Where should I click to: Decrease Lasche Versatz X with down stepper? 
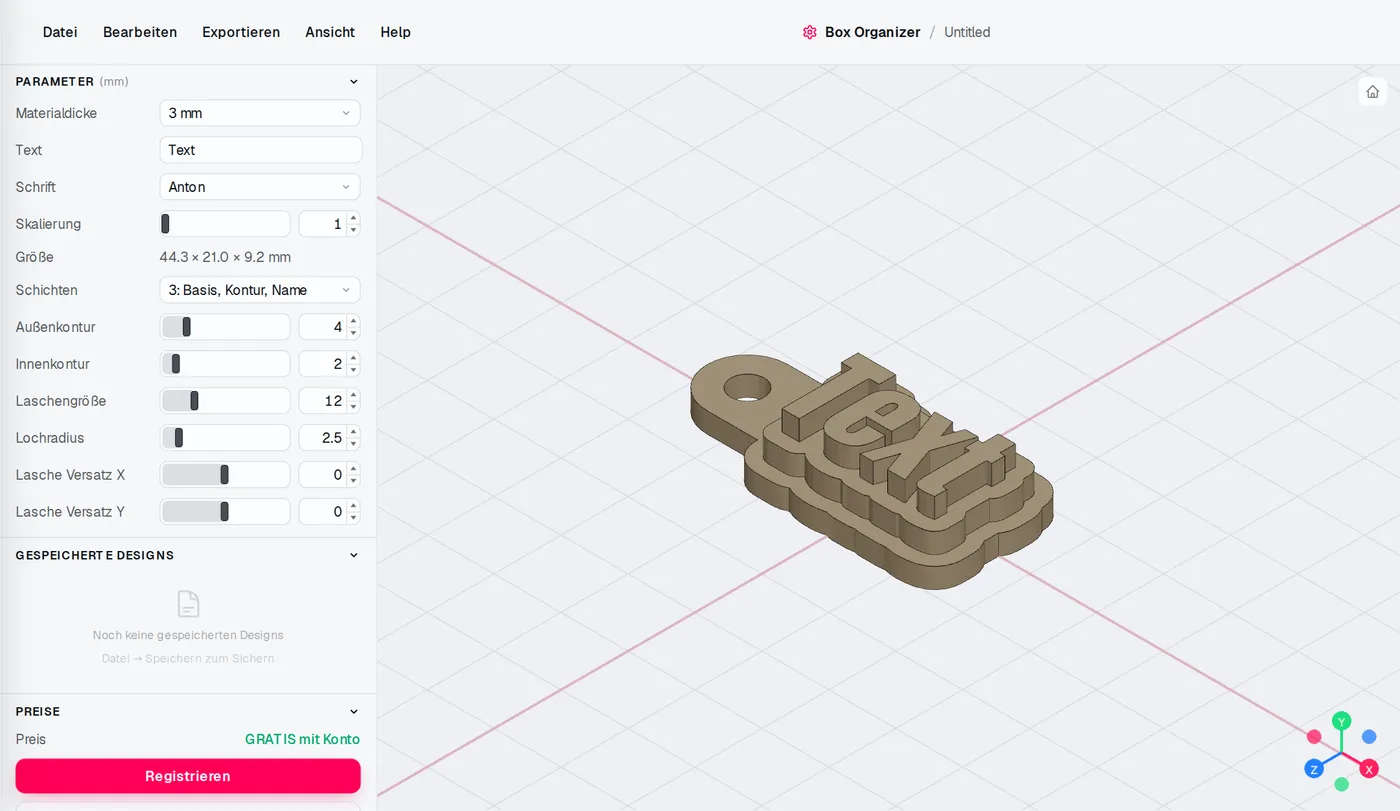[x=353, y=481]
